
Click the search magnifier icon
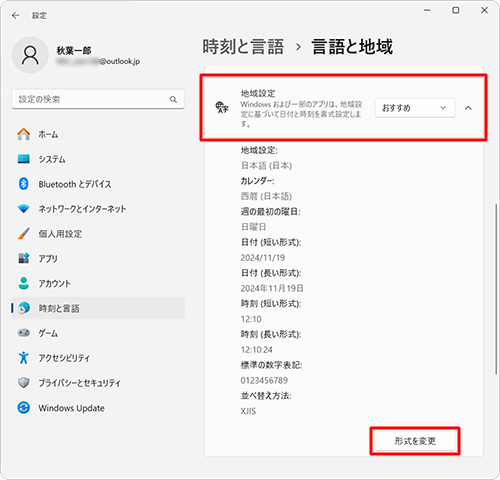pos(173,99)
